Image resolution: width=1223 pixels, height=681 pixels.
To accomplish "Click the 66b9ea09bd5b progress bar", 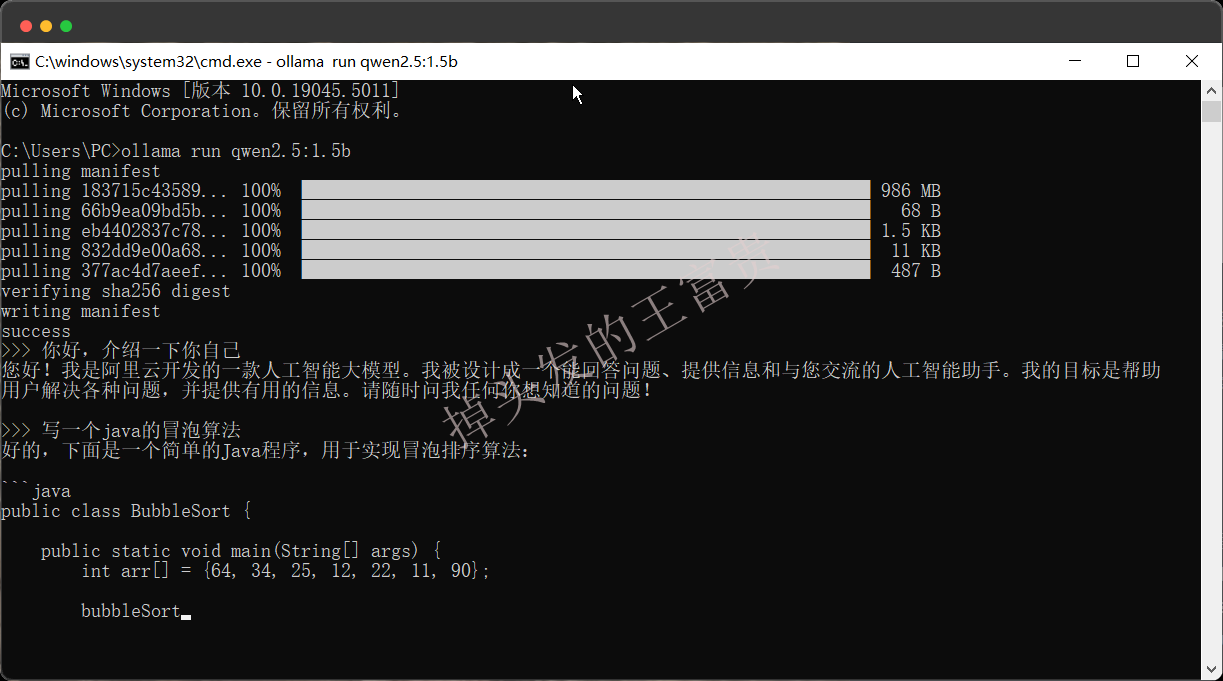I will click(586, 210).
